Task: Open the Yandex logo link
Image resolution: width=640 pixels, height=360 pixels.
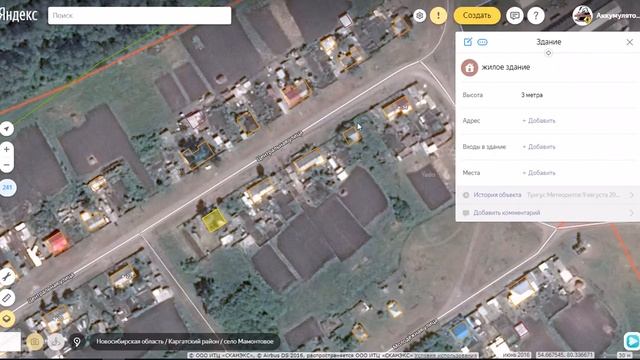Action: tap(19, 15)
